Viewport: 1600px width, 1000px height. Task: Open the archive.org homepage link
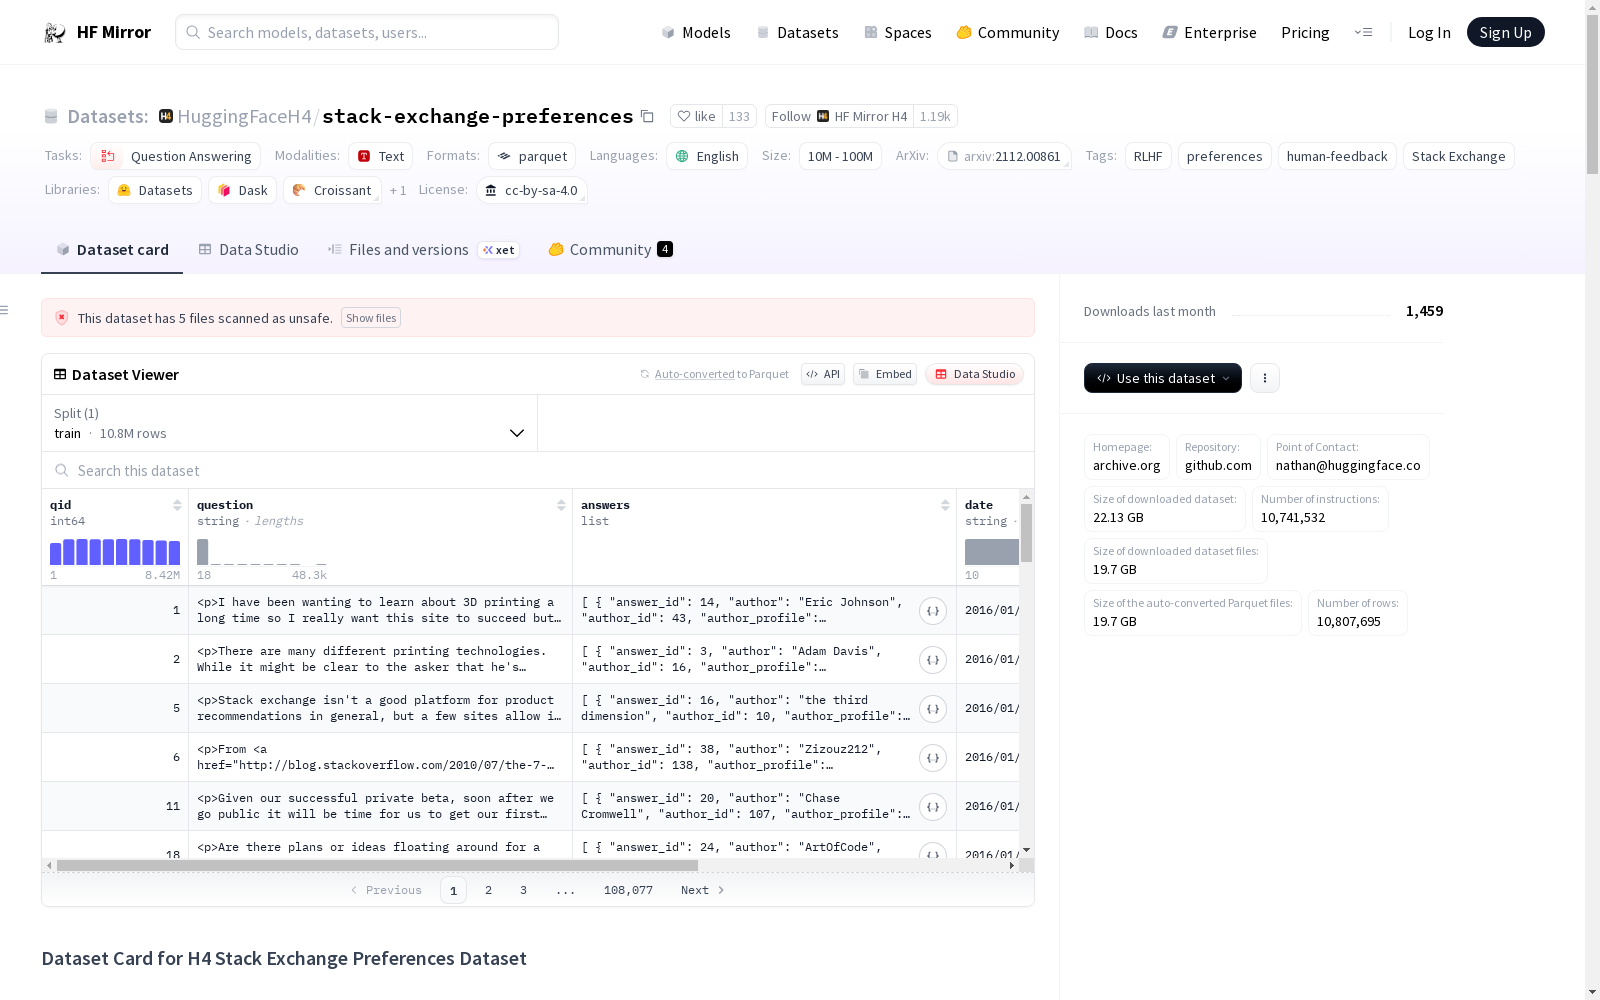(x=1127, y=465)
